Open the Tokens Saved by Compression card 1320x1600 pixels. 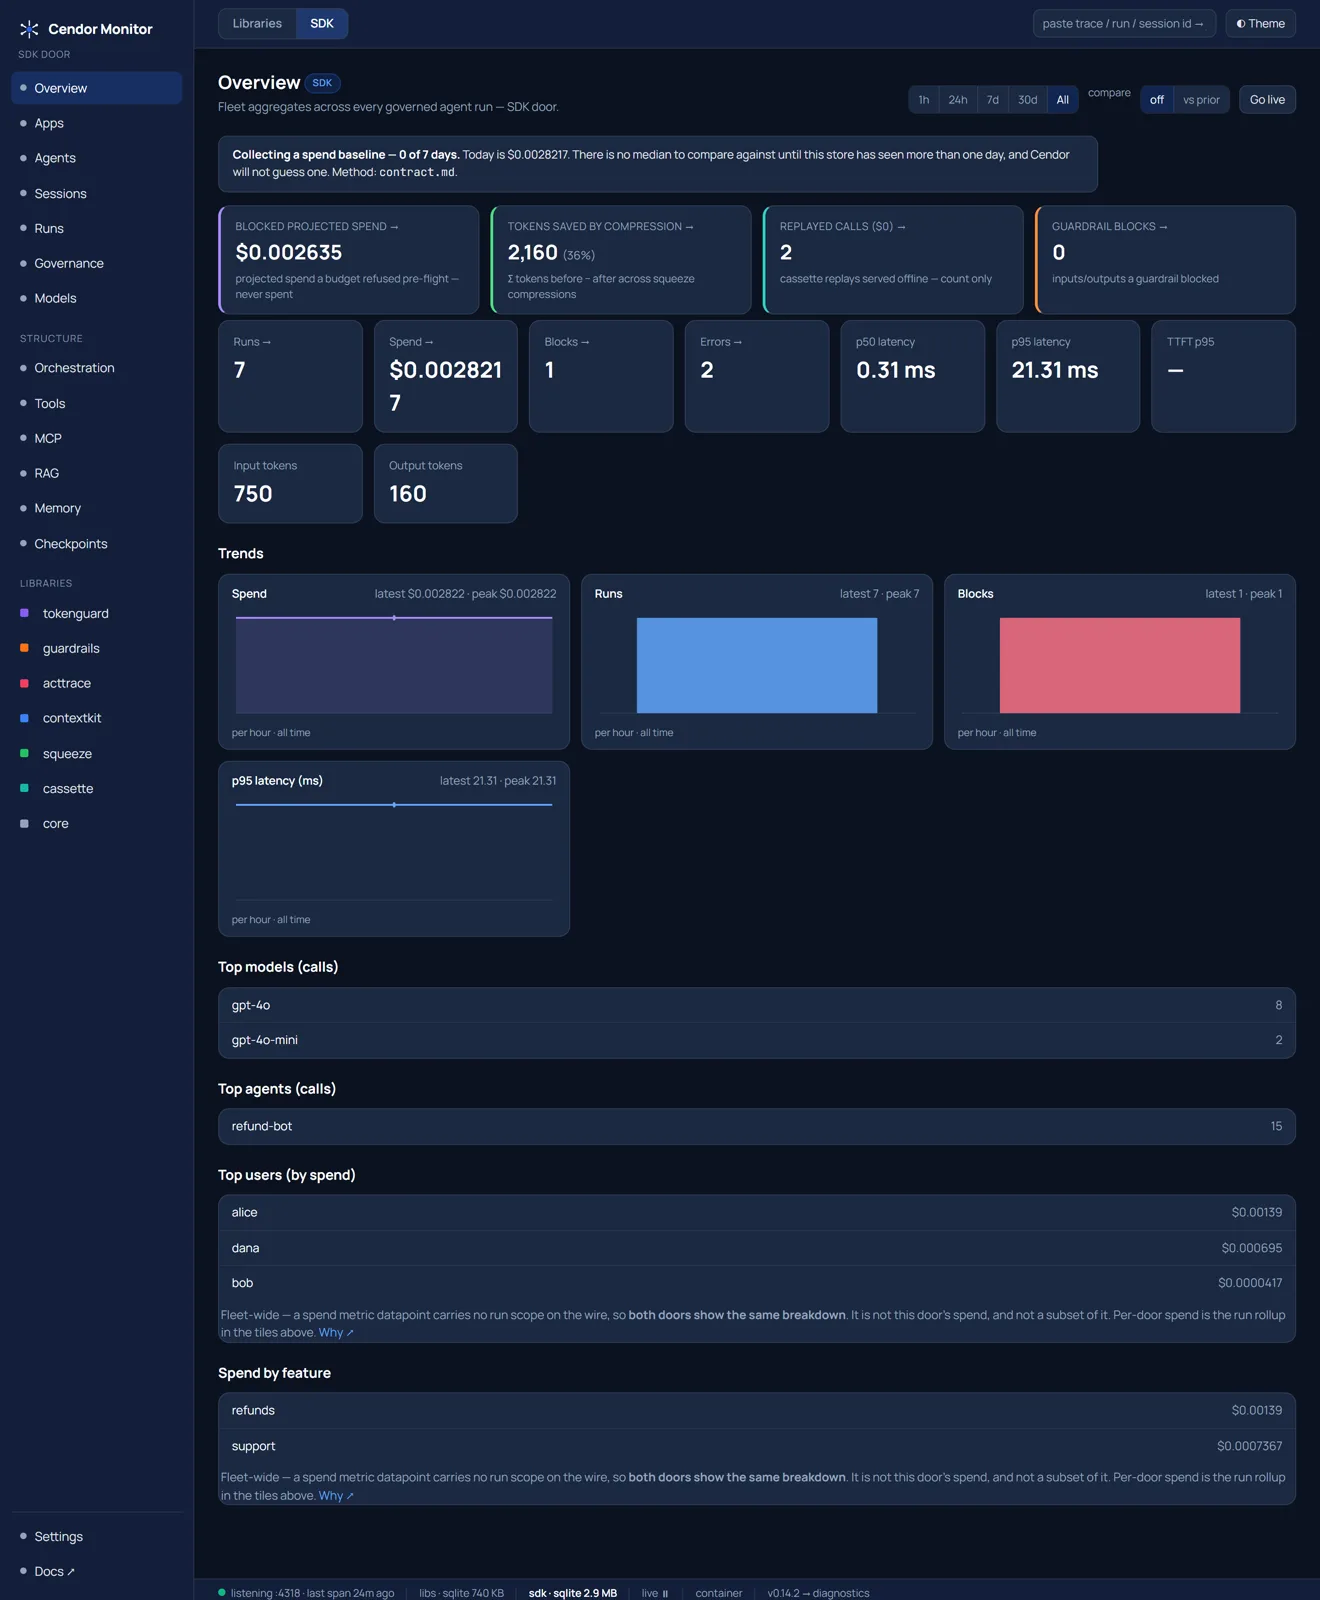point(621,260)
